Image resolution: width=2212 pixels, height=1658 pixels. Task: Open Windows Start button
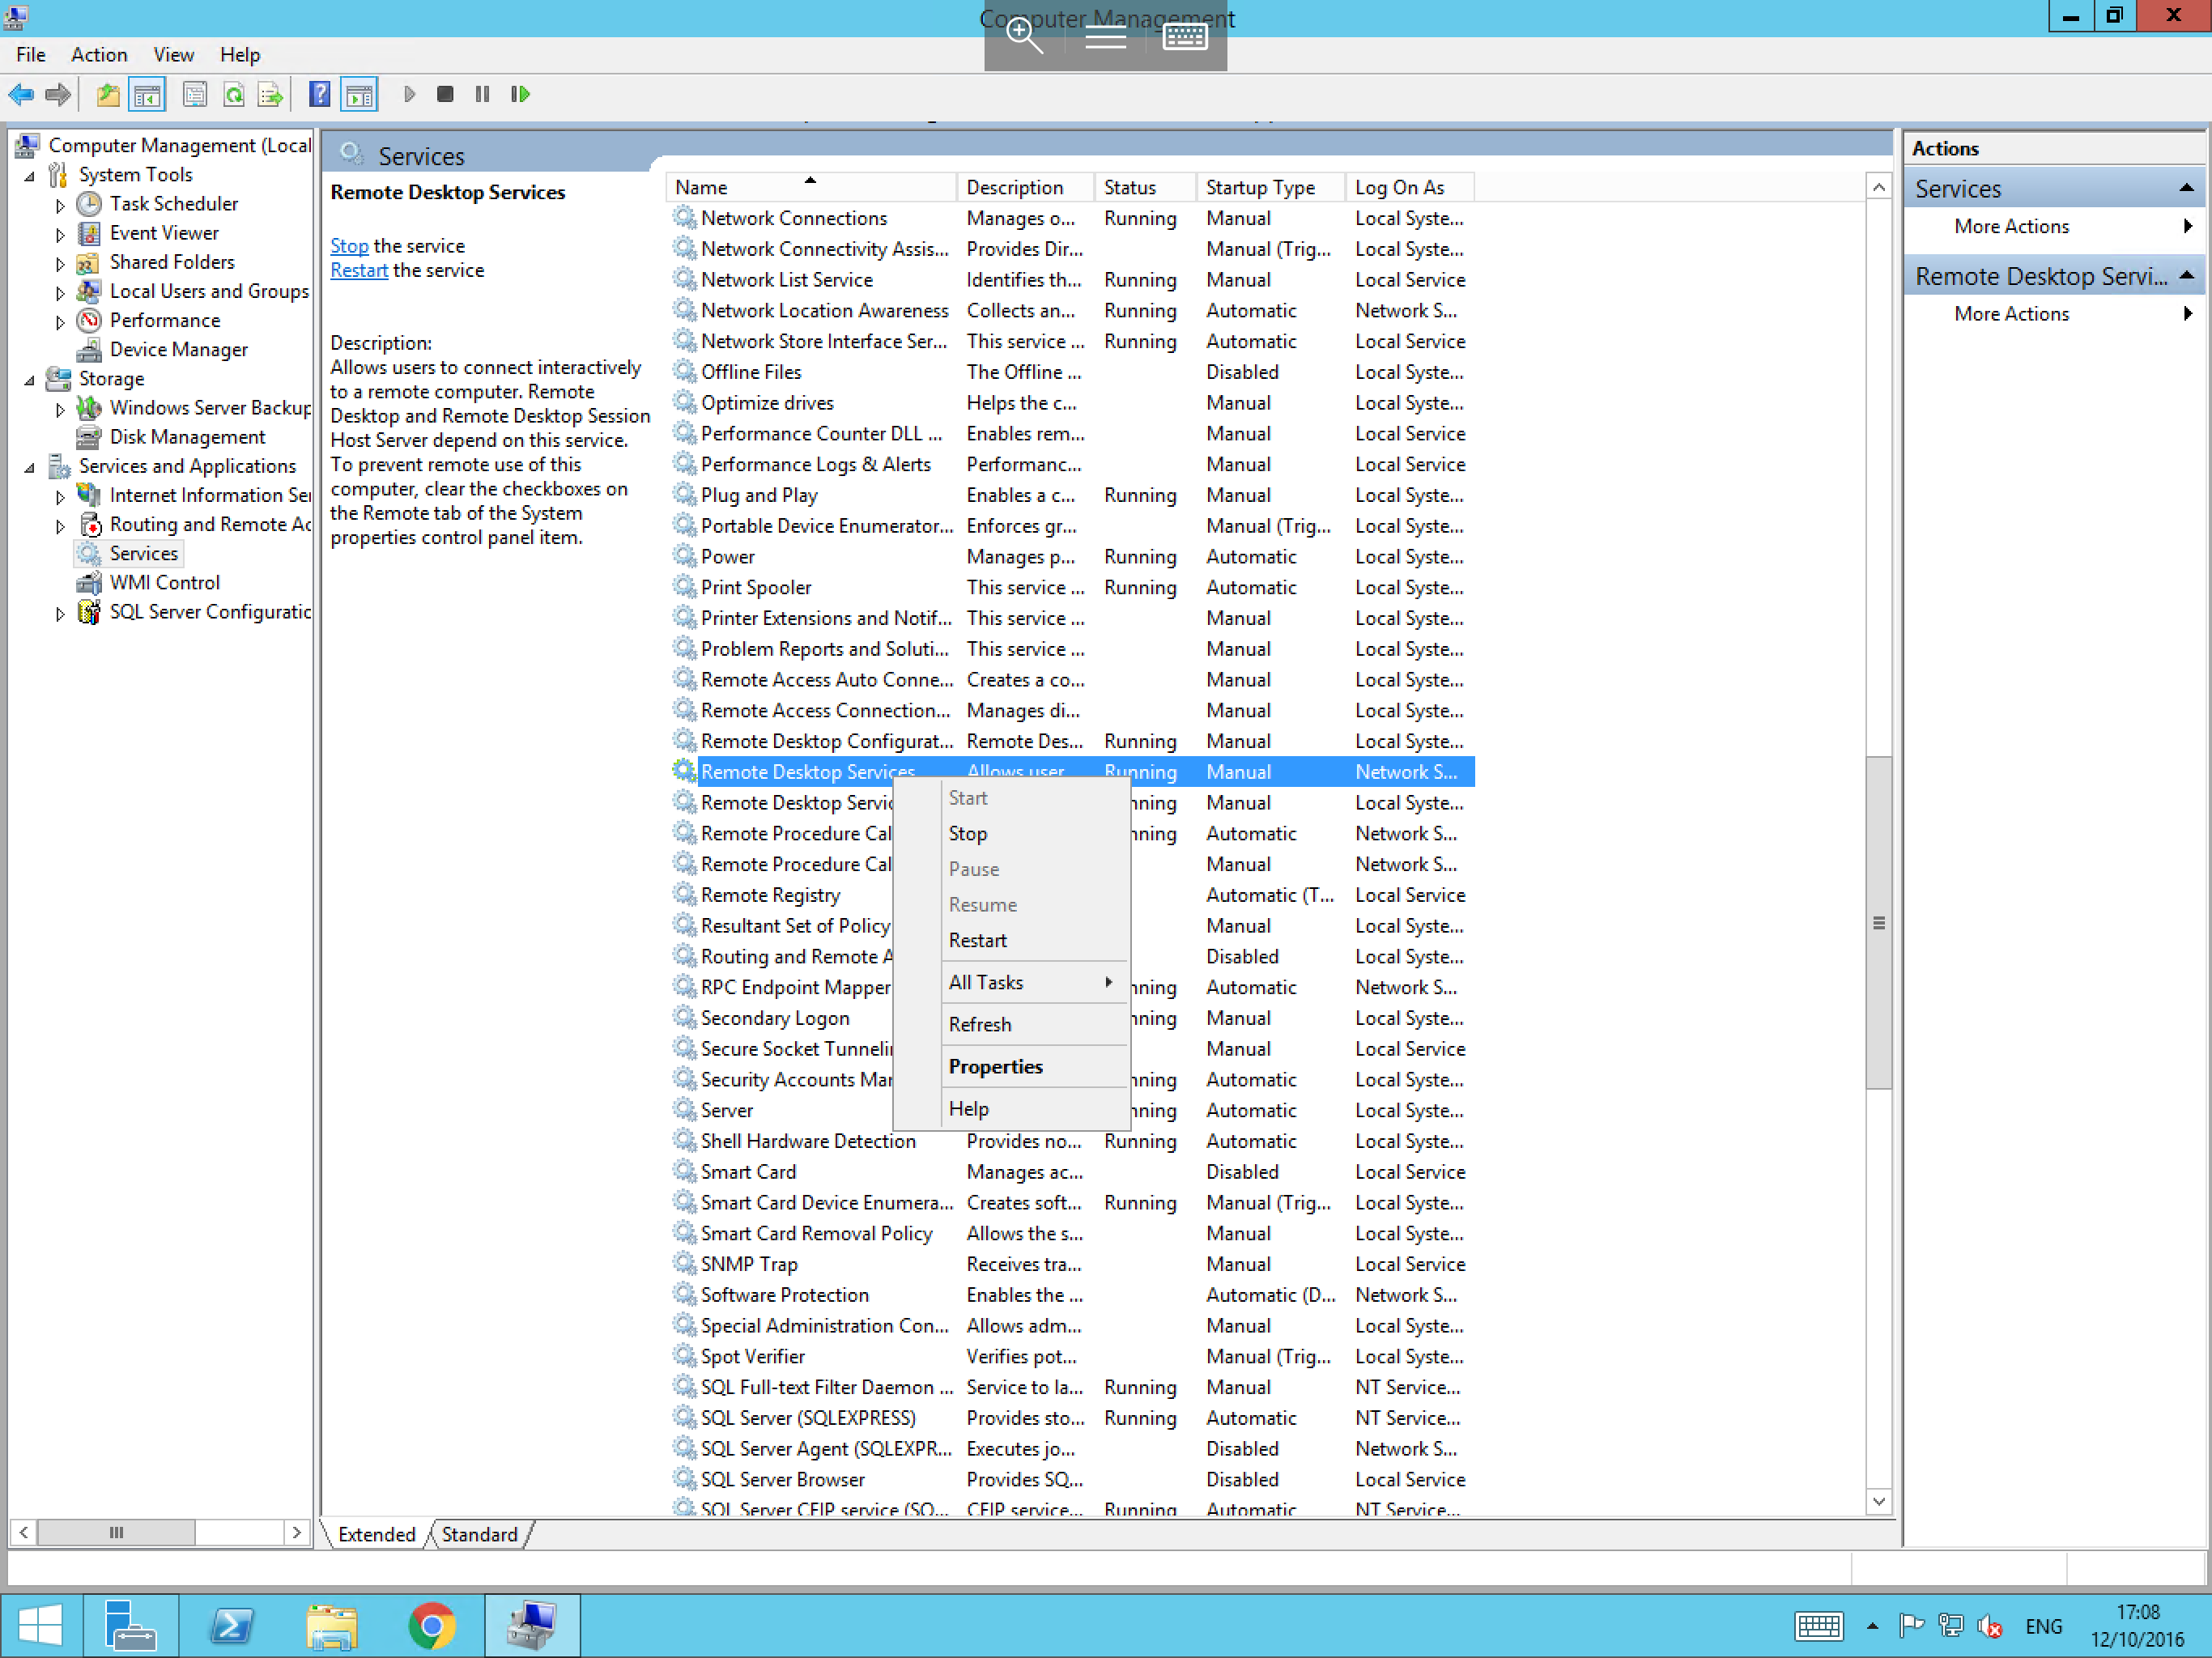(x=40, y=1624)
